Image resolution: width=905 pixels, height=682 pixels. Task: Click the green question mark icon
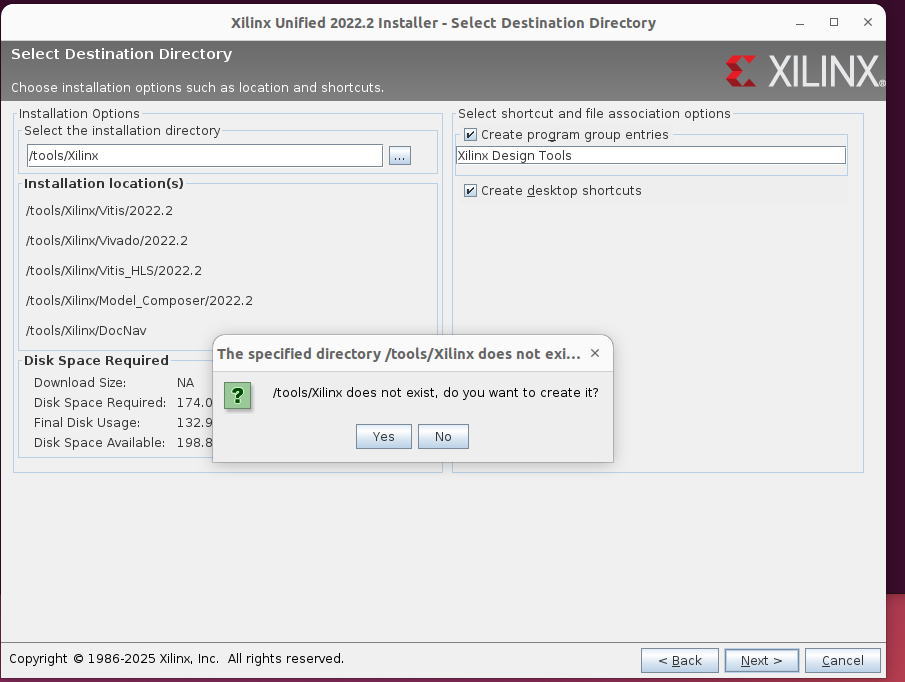(237, 396)
